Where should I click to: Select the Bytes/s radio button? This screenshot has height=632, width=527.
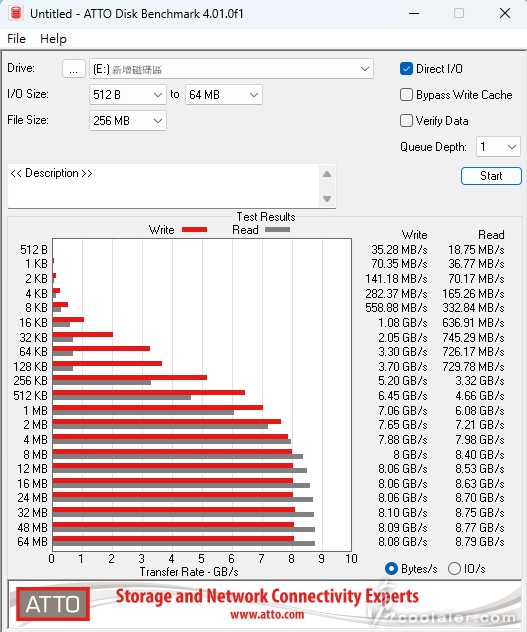coord(392,568)
